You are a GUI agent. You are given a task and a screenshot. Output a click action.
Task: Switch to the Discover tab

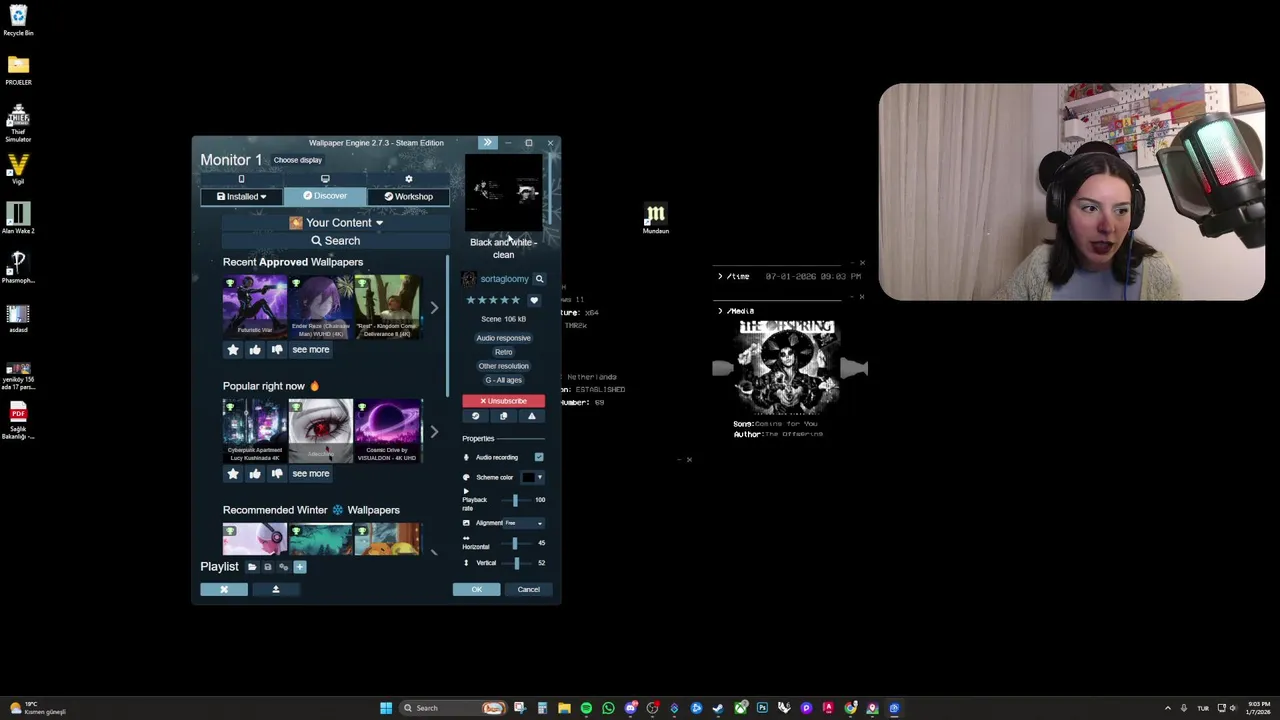point(325,196)
